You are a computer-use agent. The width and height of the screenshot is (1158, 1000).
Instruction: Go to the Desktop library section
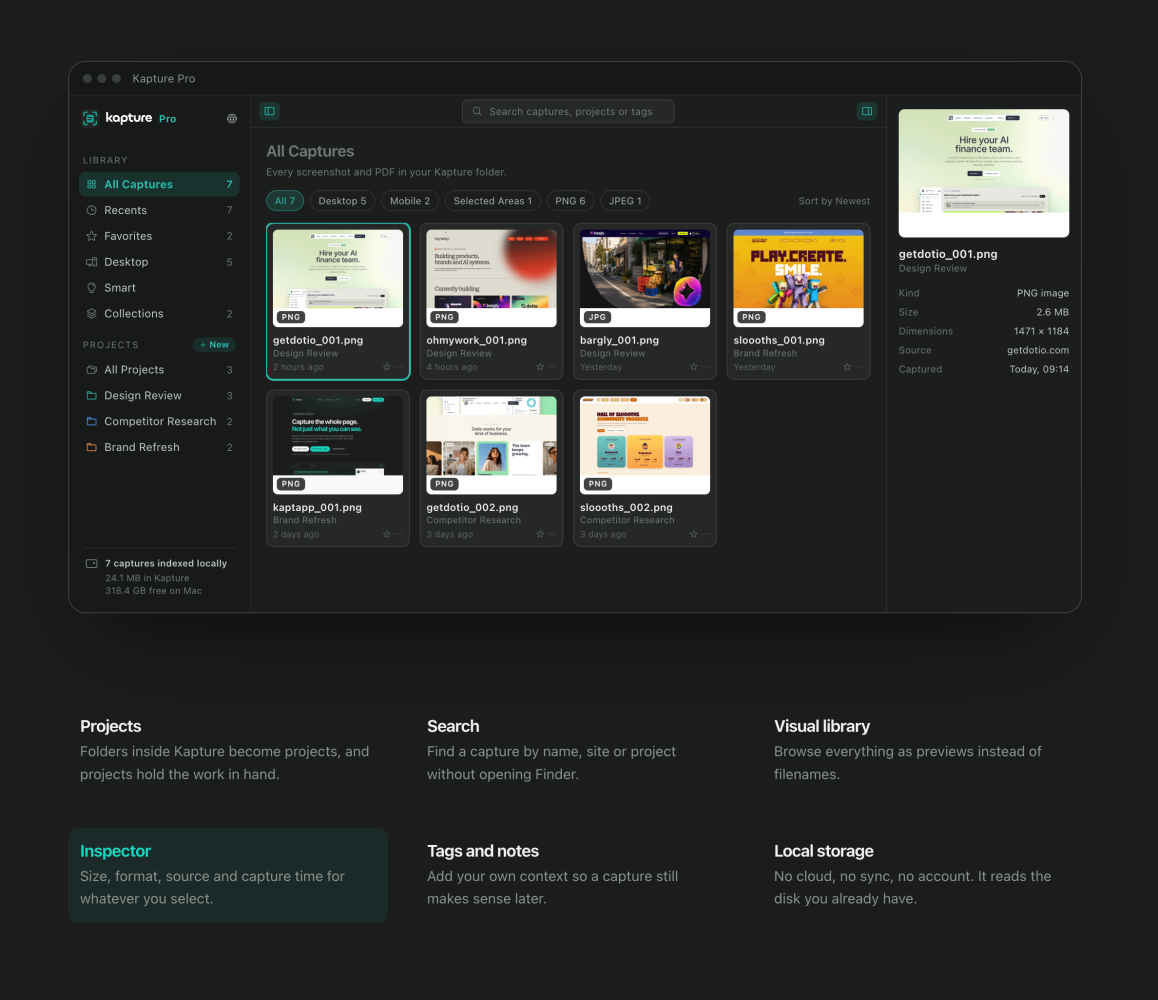tap(160, 262)
